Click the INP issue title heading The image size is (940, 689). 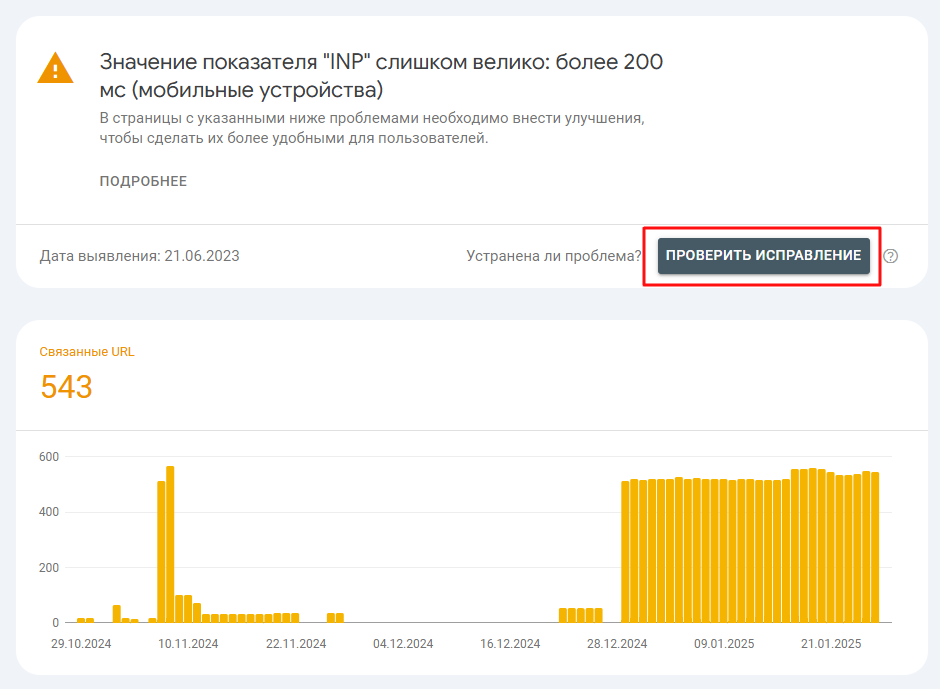[381, 76]
